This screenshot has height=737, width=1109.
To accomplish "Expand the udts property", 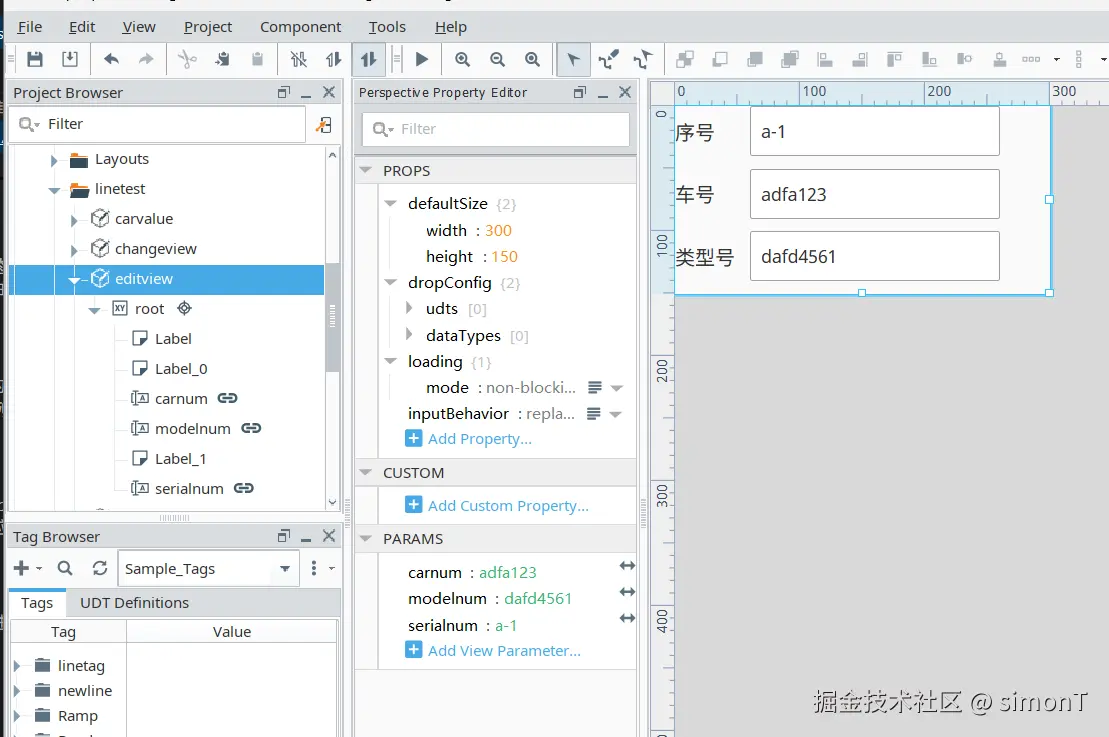I will 409,308.
